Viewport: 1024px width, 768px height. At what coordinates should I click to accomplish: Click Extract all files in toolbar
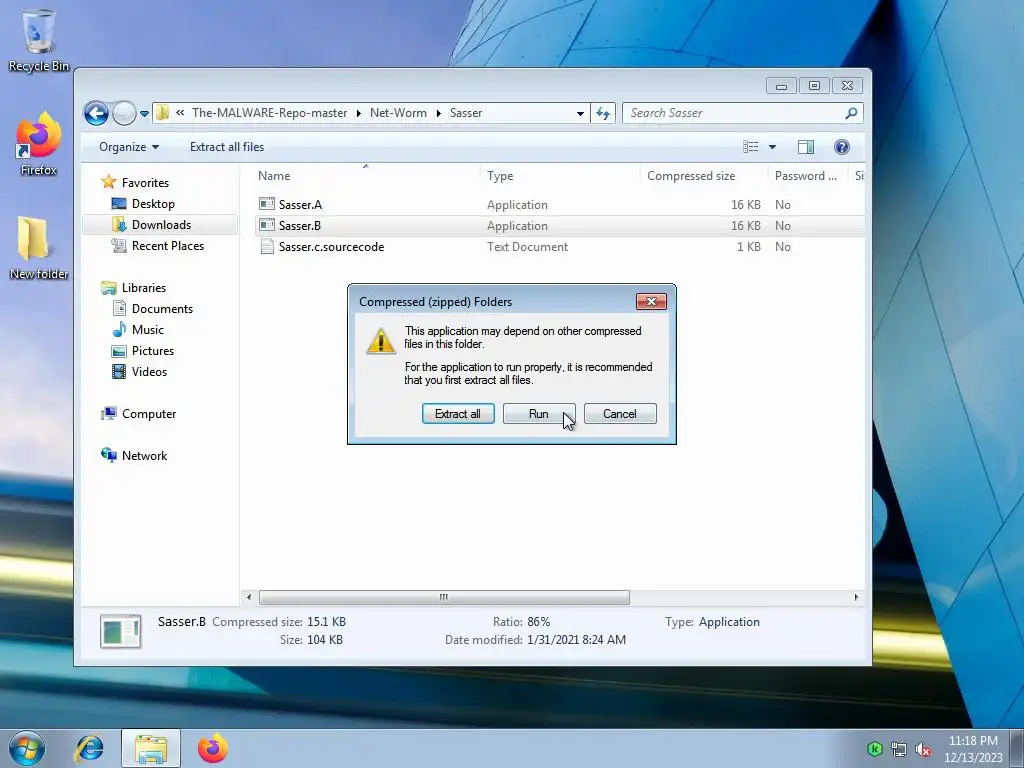point(227,147)
